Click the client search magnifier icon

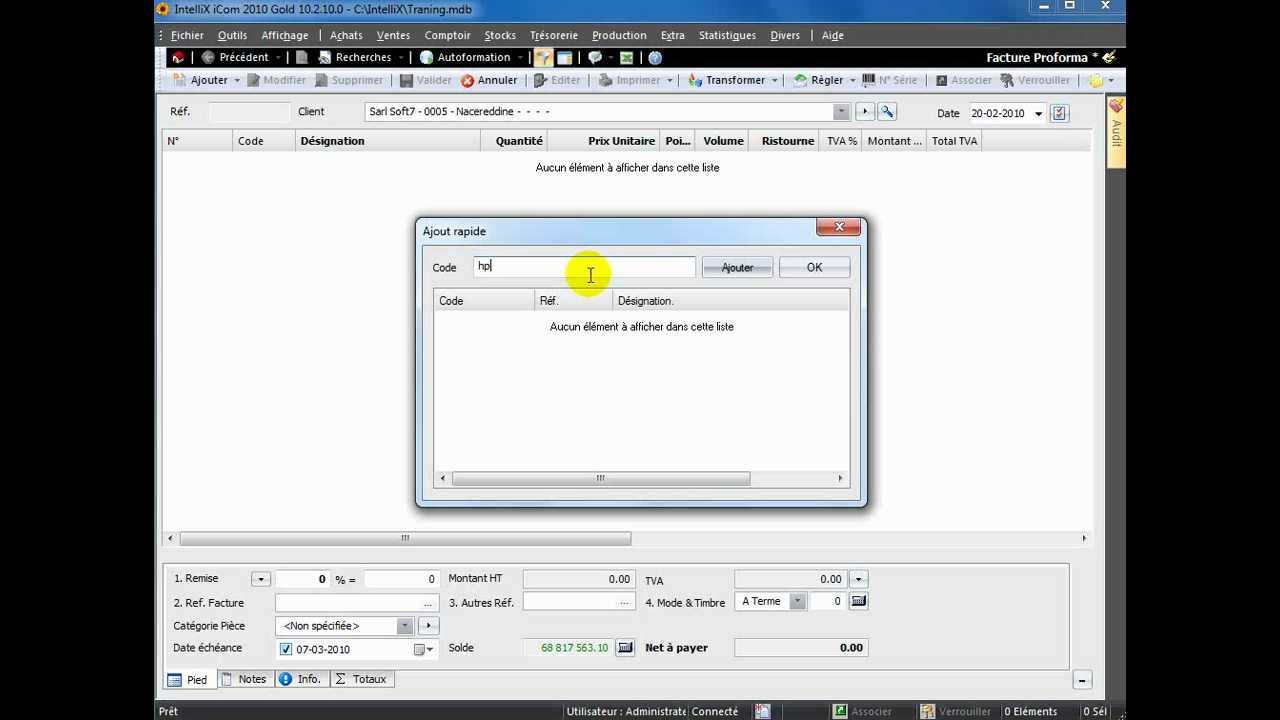[886, 112]
